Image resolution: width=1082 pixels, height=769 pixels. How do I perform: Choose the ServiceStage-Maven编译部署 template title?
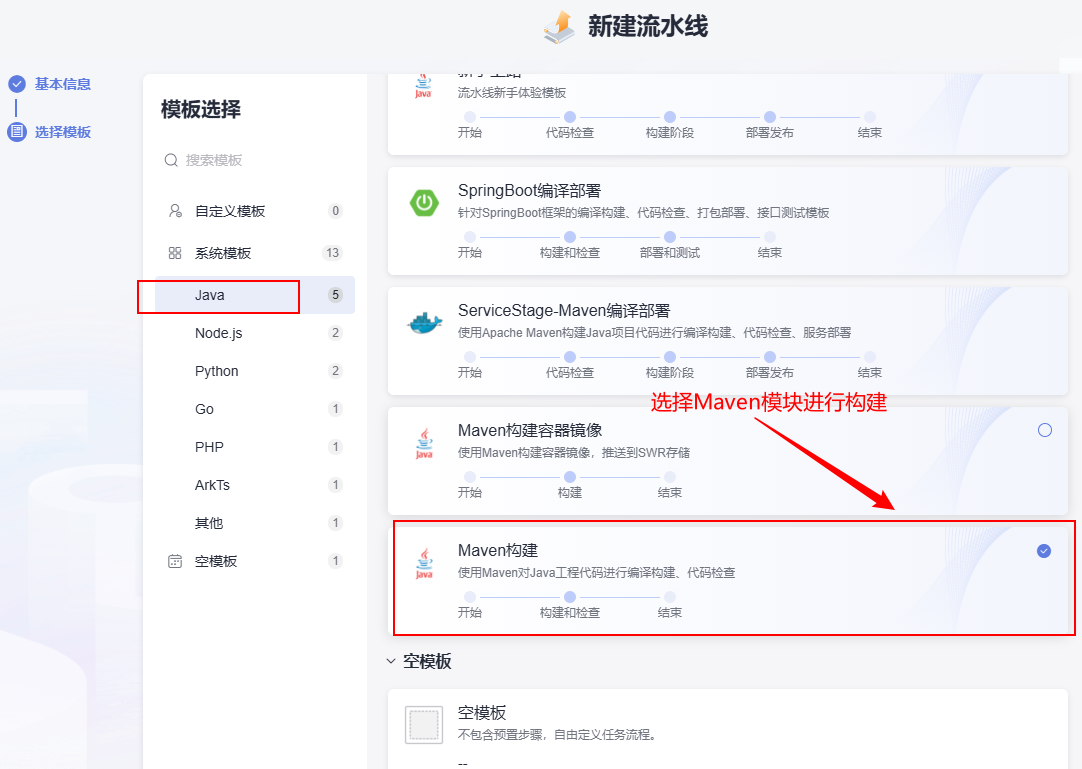(x=564, y=311)
